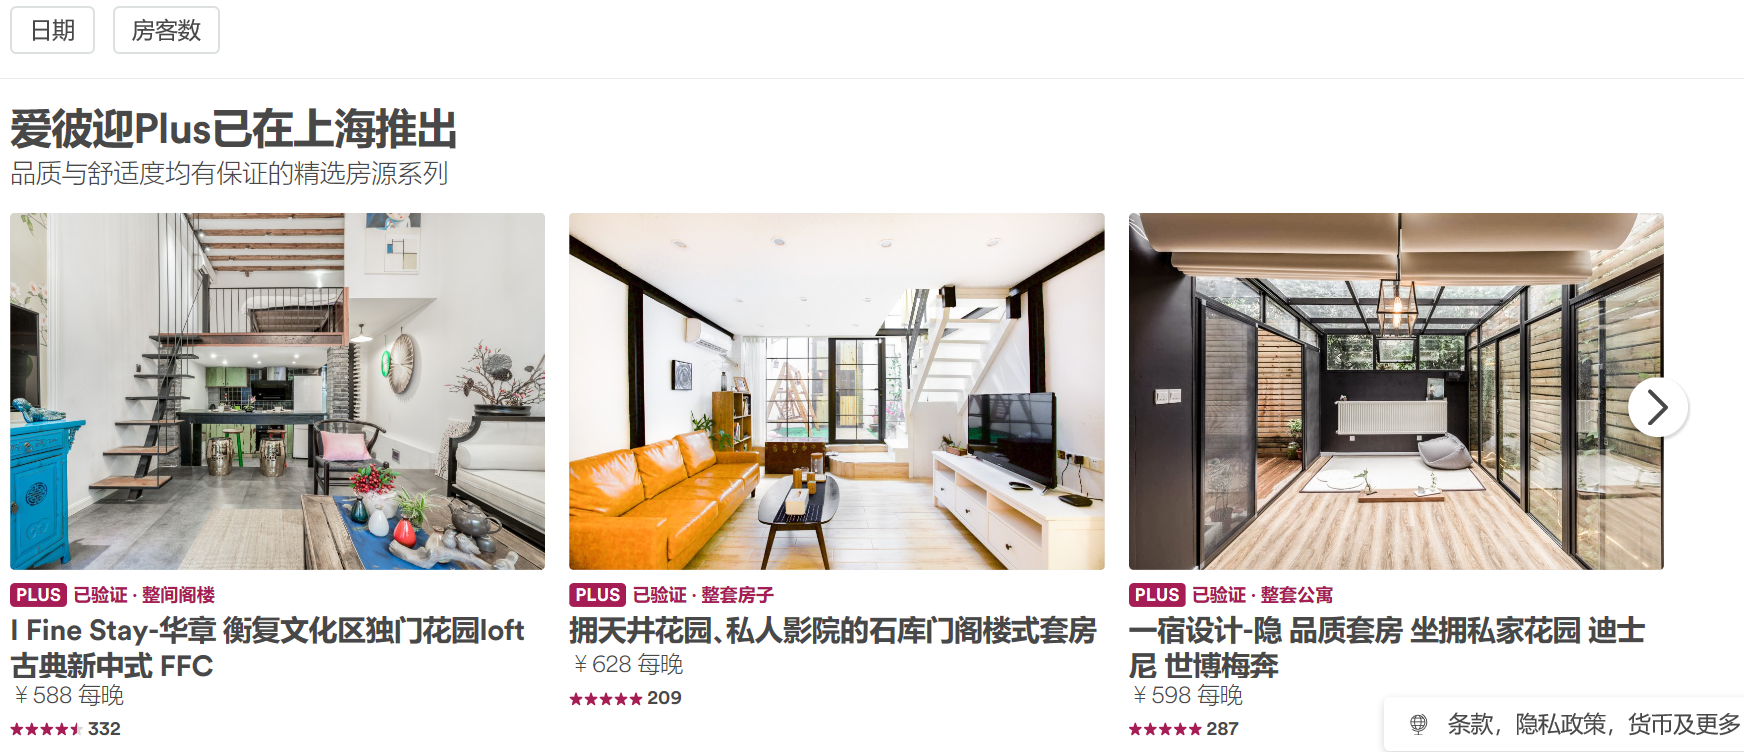Open the glass sunroom listing photo
This screenshot has height=752, width=1744.
[x=1396, y=391]
